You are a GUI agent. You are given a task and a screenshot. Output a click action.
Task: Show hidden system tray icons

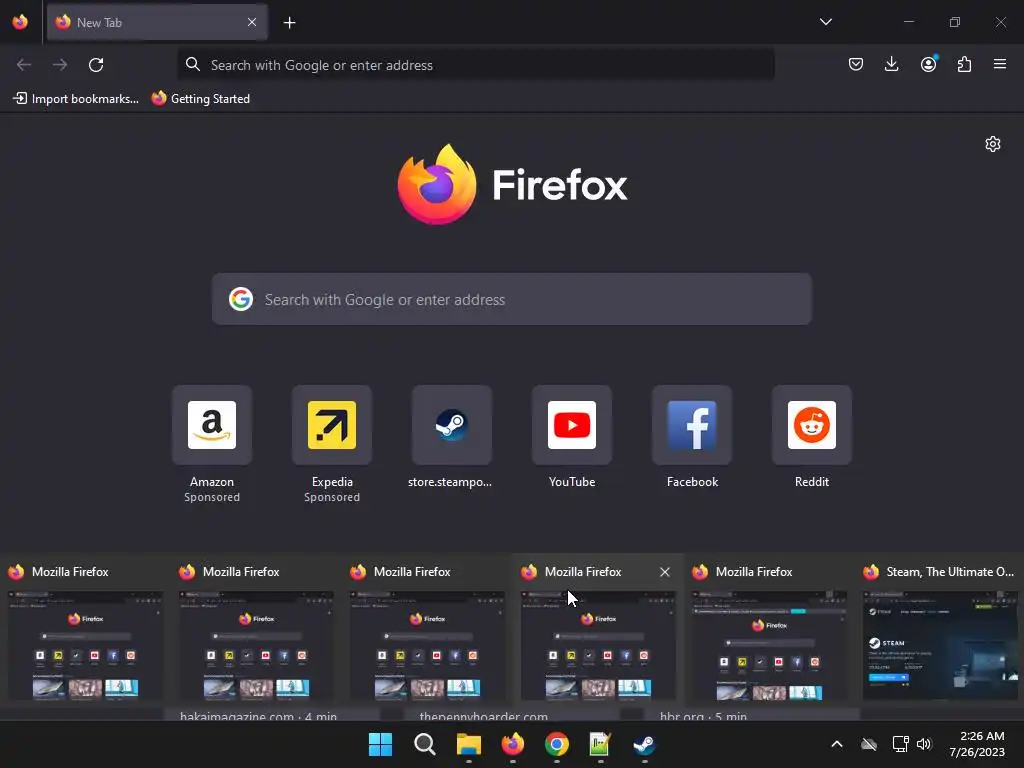[x=837, y=744]
